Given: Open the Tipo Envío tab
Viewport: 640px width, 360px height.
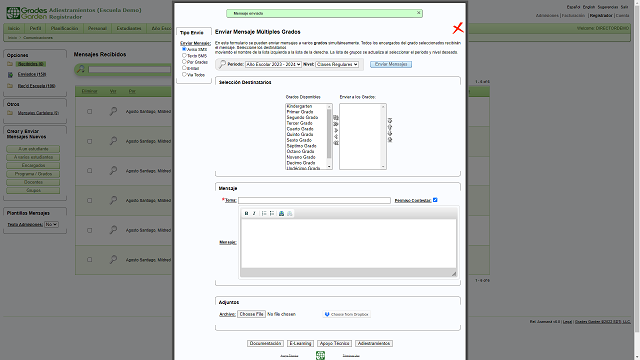Looking at the screenshot, I should pyautogui.click(x=192, y=32).
